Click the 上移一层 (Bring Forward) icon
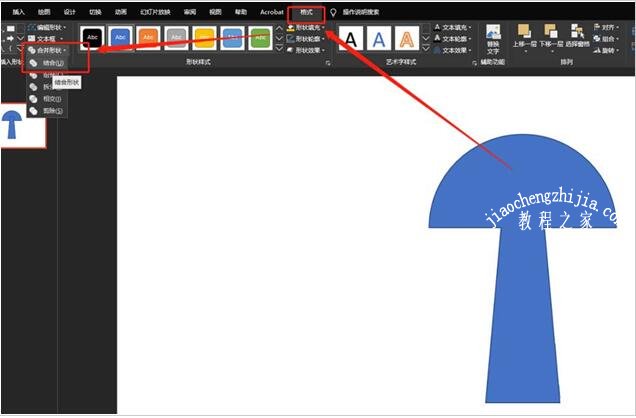The height and width of the screenshot is (418, 636). tap(524, 31)
